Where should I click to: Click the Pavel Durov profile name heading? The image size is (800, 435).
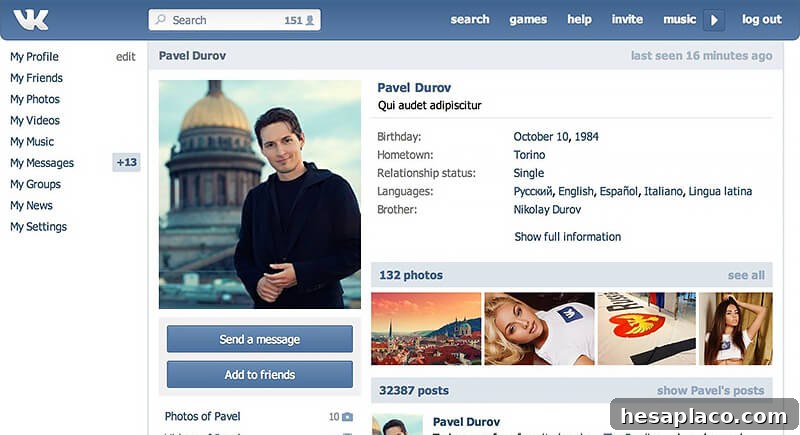[x=414, y=88]
